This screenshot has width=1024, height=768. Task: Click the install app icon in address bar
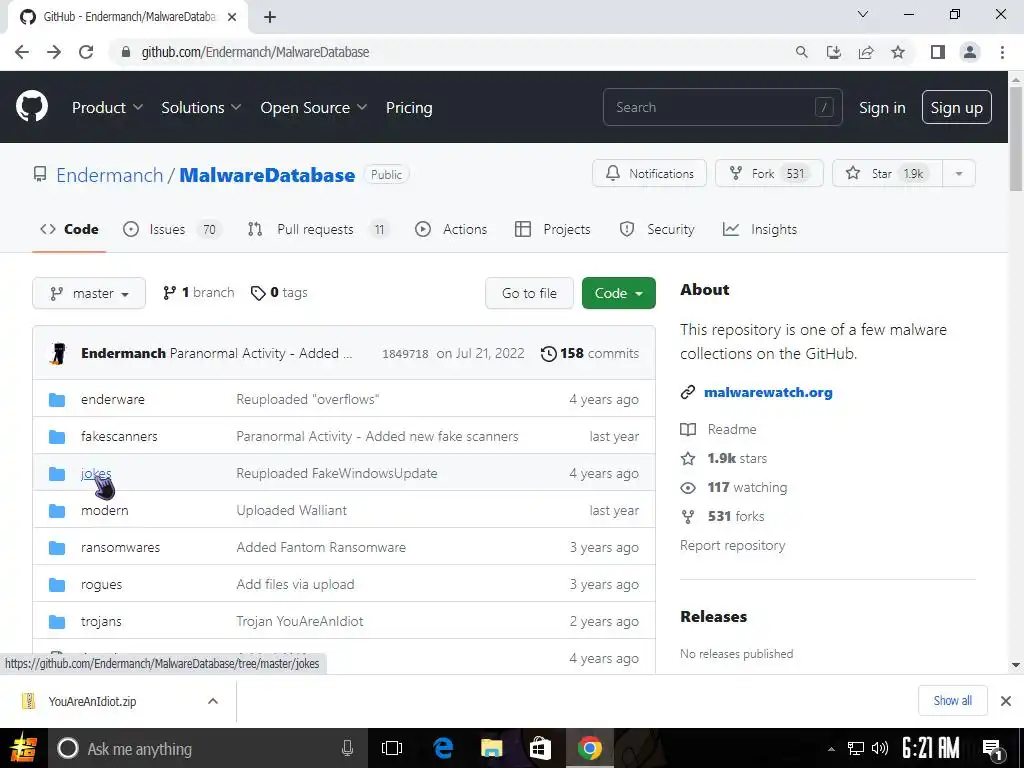point(833,52)
